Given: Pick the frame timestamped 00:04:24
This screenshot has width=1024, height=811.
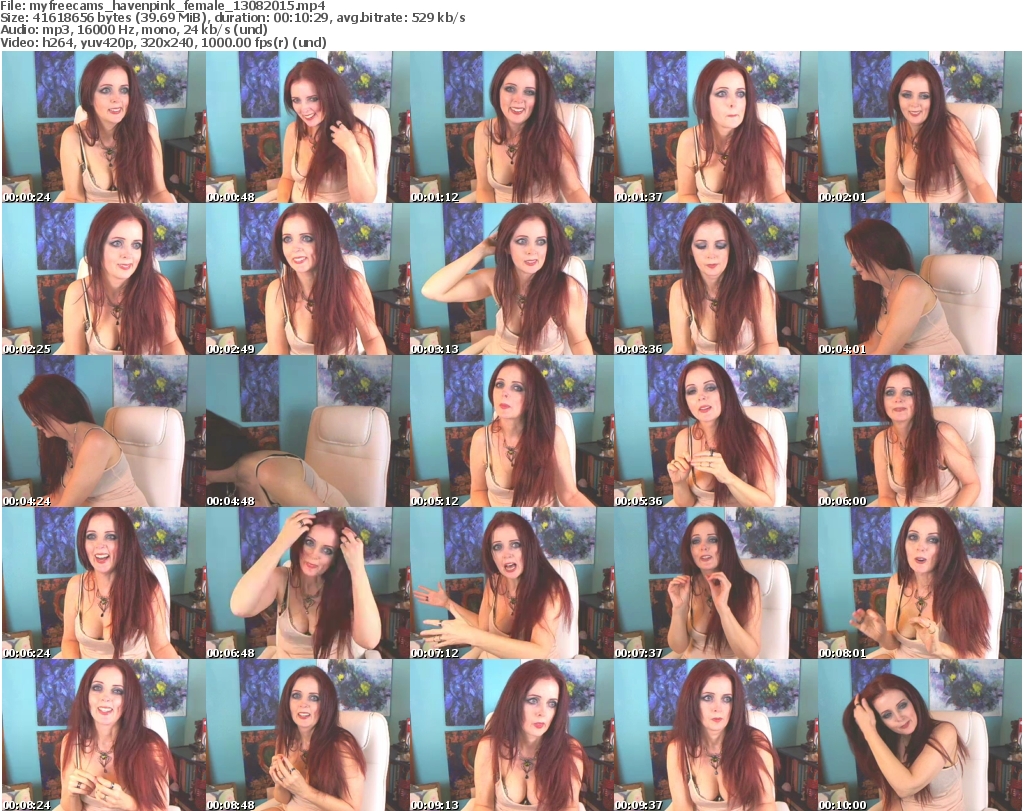Looking at the screenshot, I should (104, 431).
